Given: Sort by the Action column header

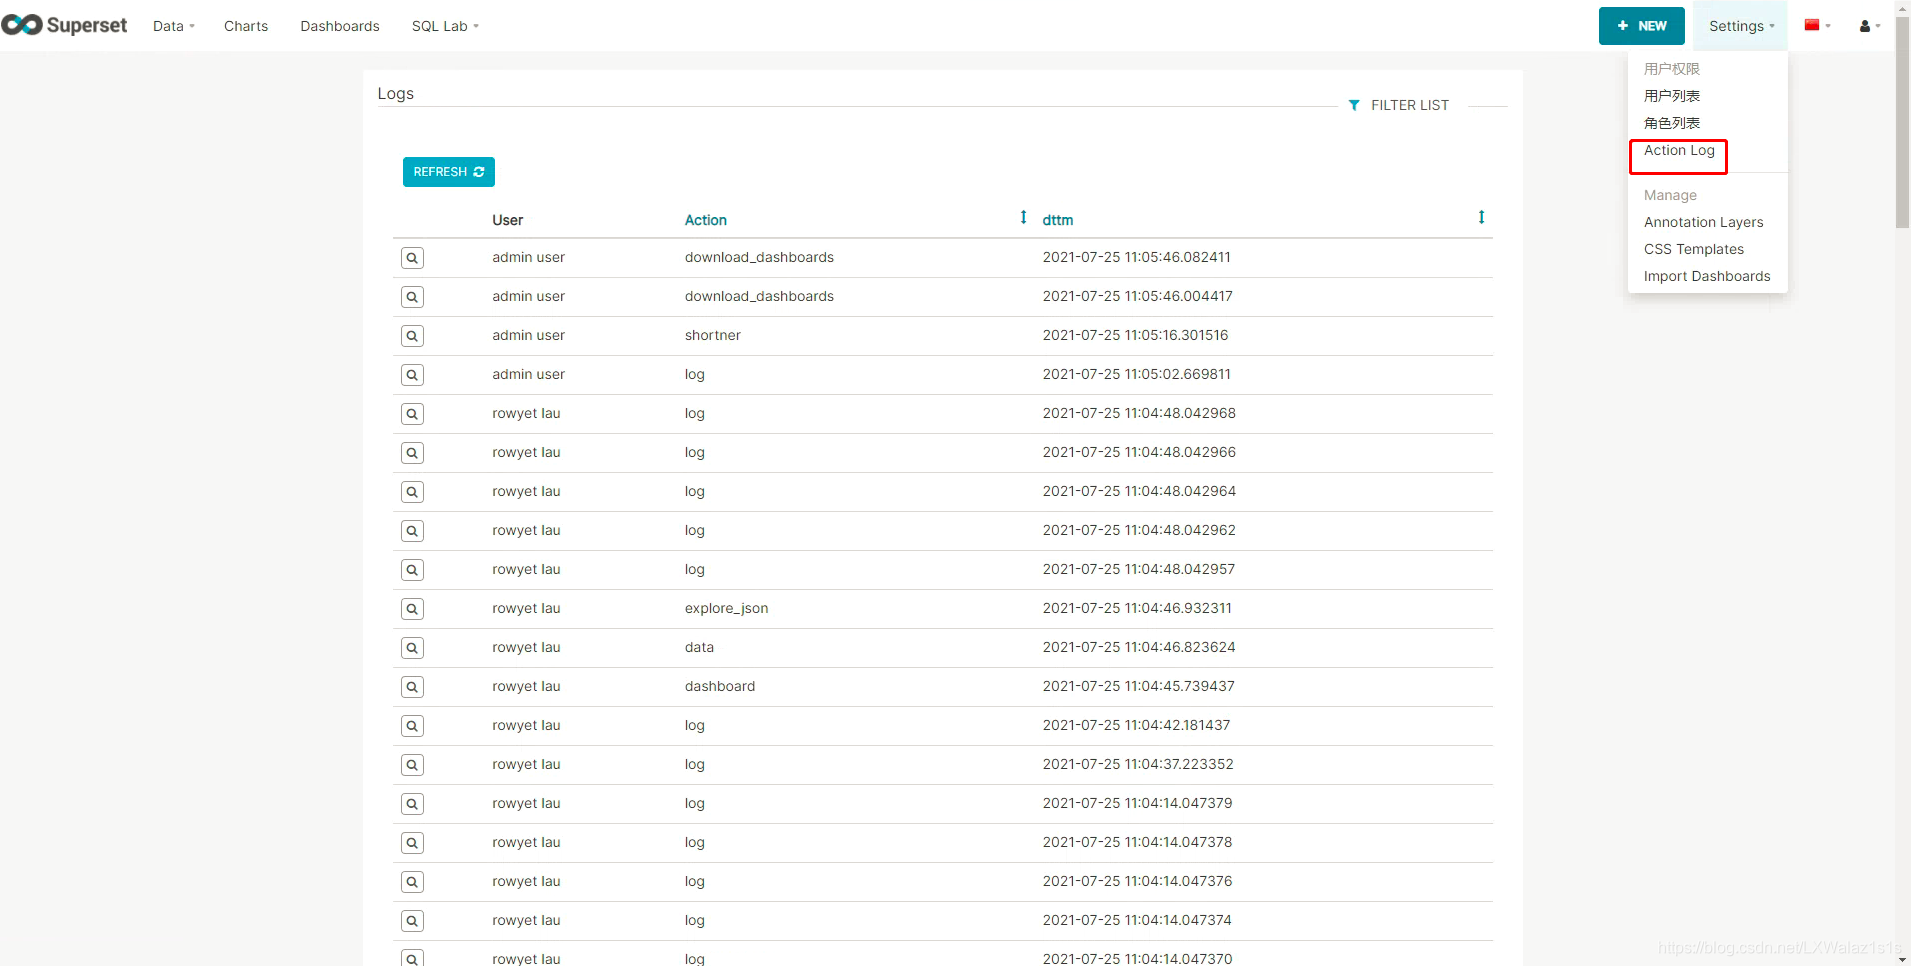Looking at the screenshot, I should click(x=705, y=220).
